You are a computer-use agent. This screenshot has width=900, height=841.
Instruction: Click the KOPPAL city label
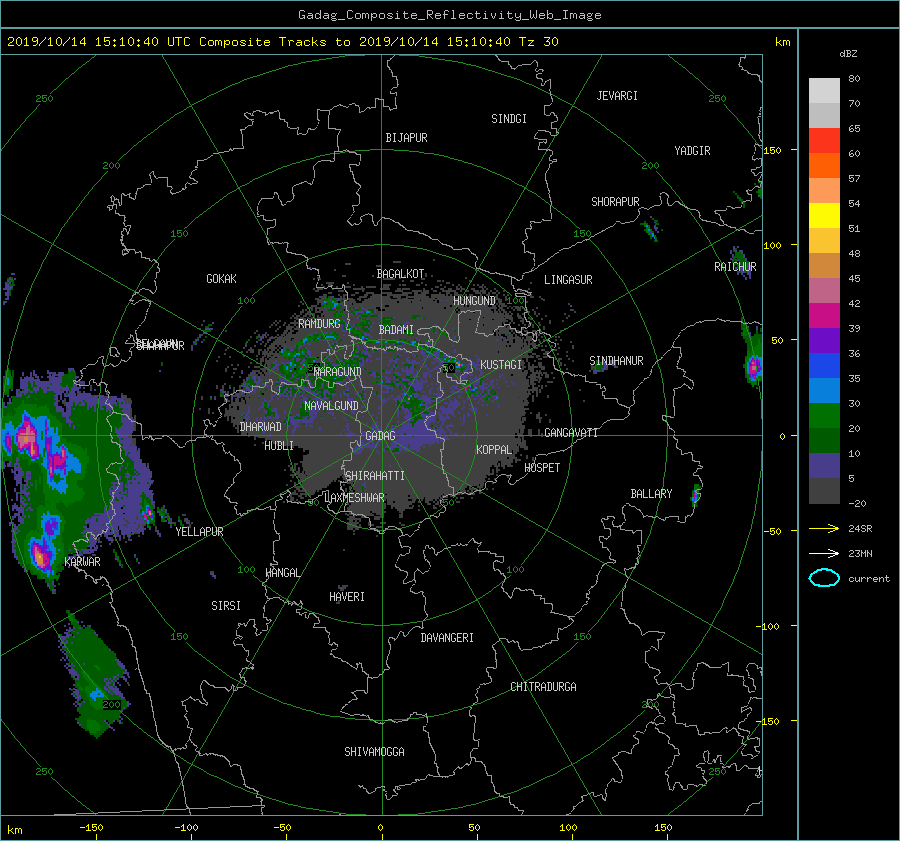494,449
